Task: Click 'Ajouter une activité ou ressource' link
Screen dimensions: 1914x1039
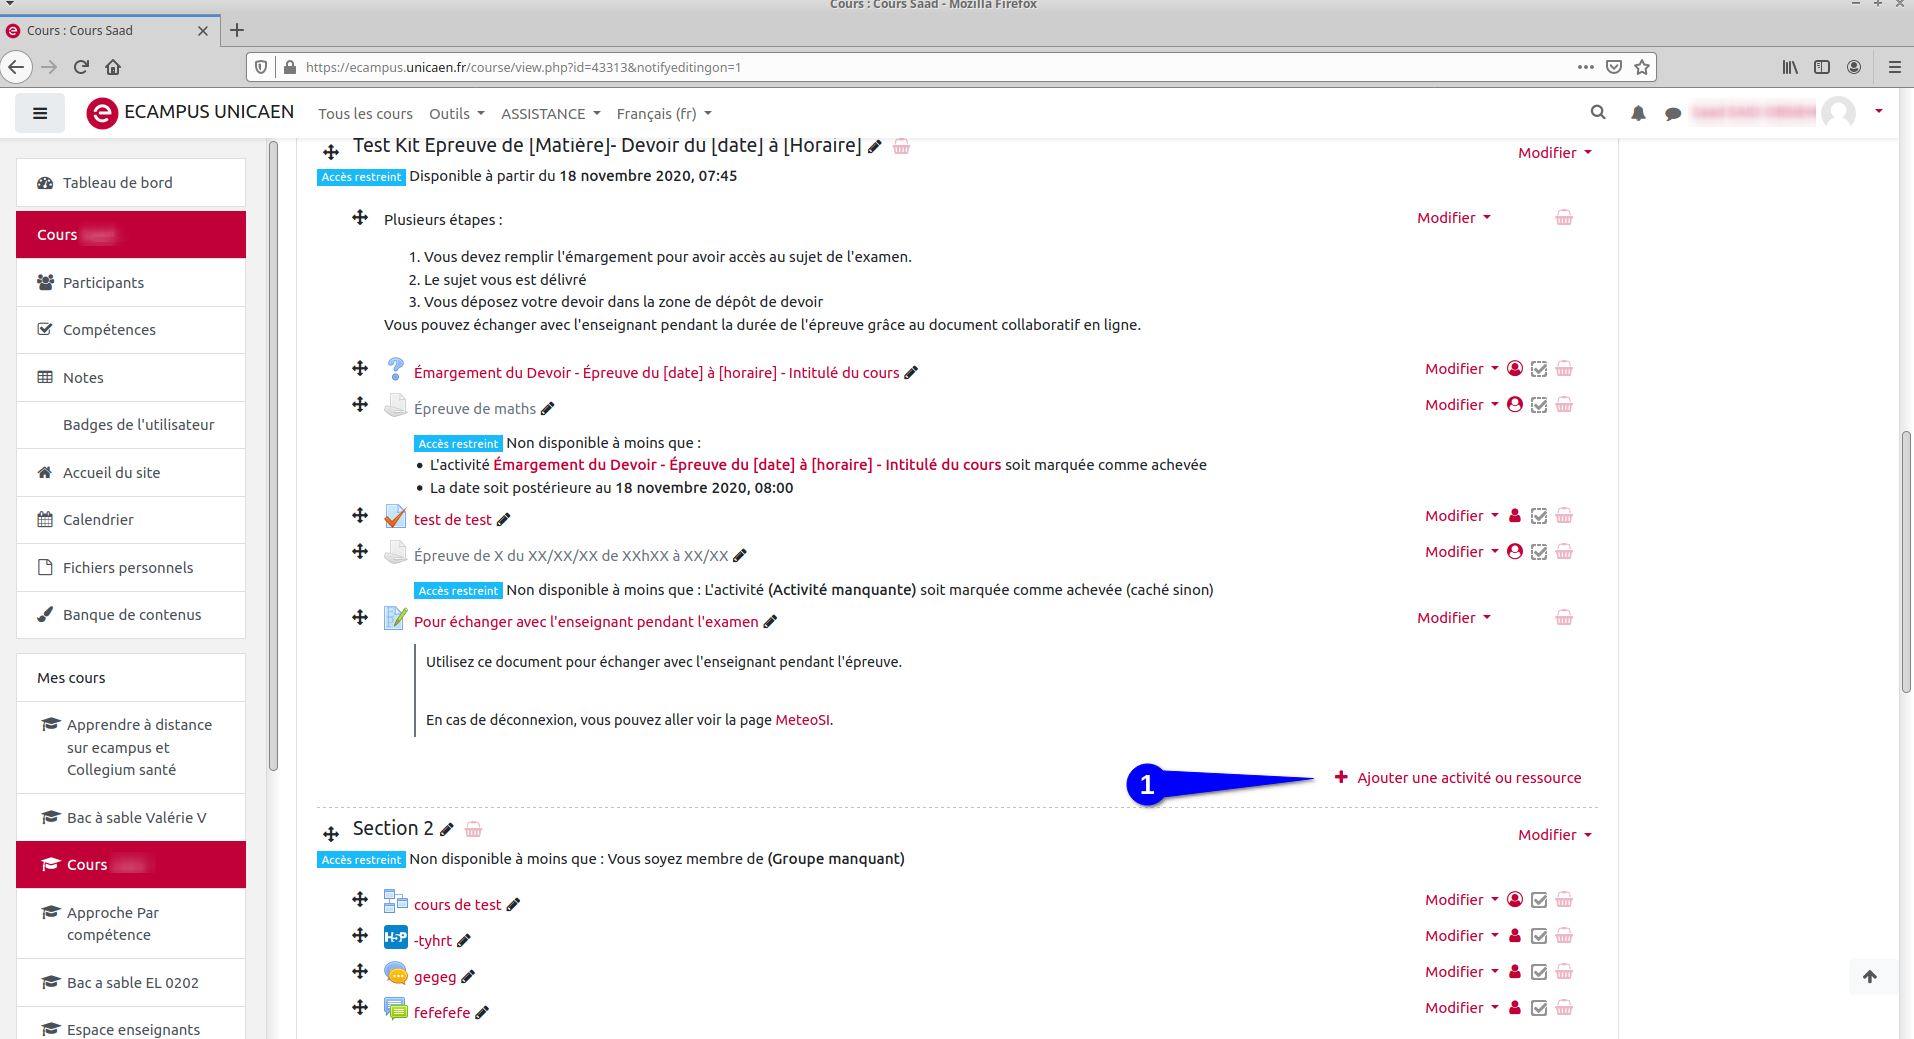Action: pyautogui.click(x=1468, y=778)
